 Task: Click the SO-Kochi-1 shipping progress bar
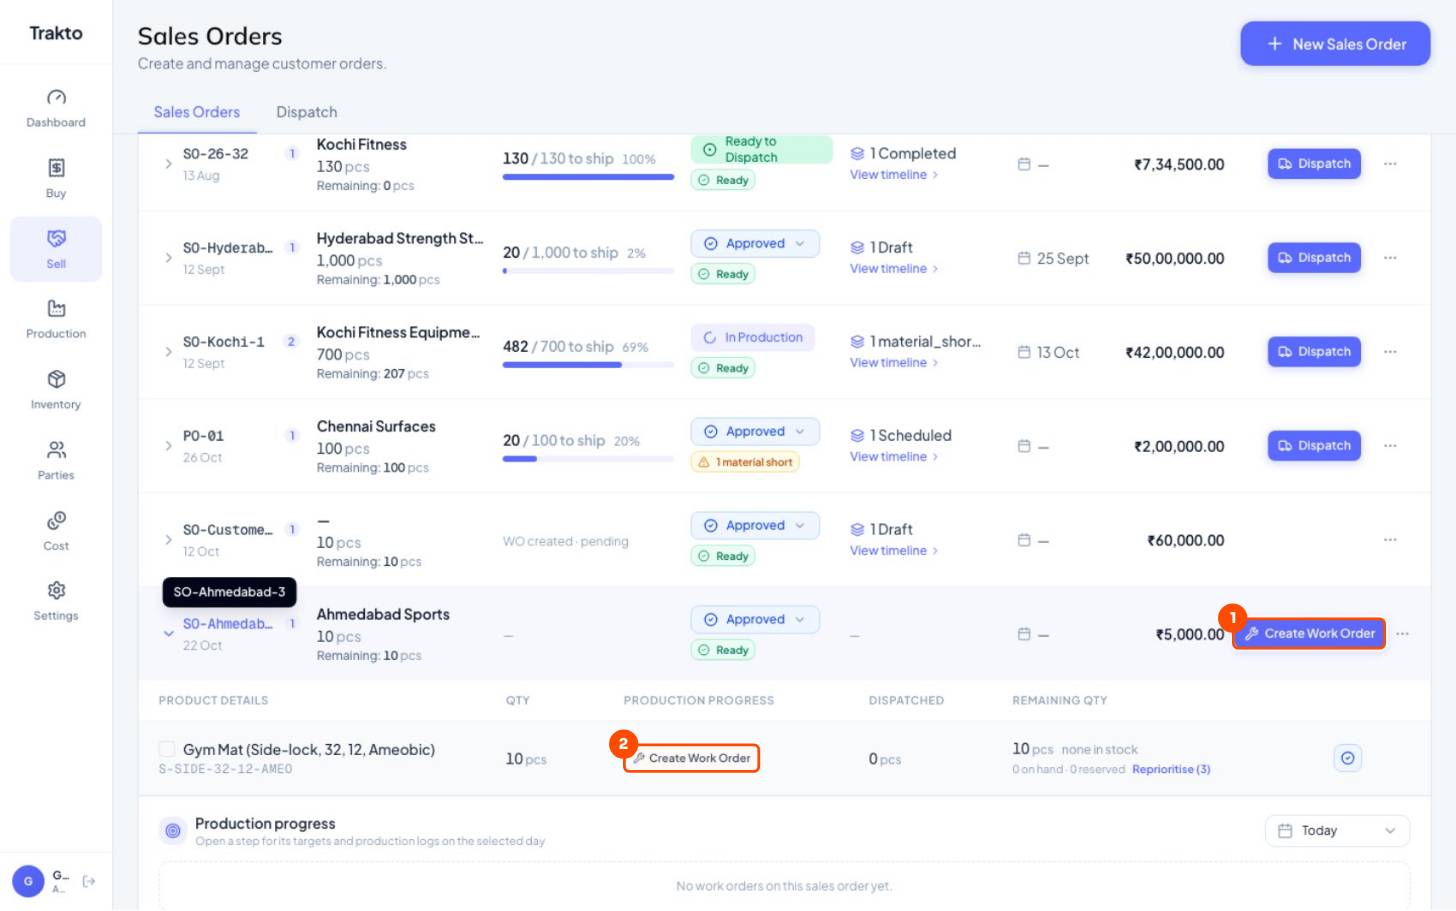(x=588, y=365)
